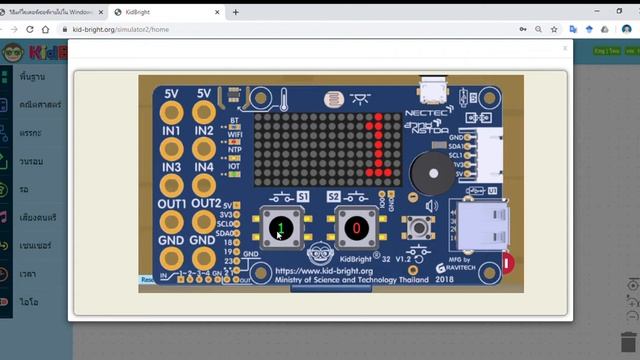Viewport: 640px width, 360px height.
Task: Click the micro USB connector on top
Action: coord(433,90)
